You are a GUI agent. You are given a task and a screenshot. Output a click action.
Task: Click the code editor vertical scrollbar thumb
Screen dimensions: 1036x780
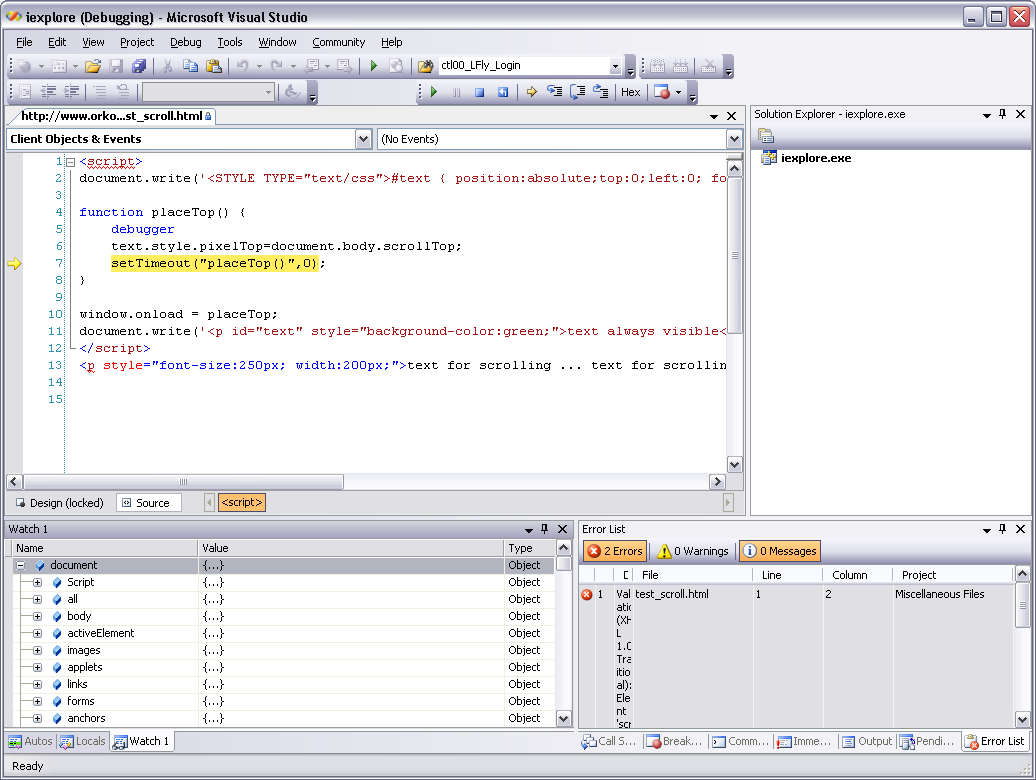pos(735,256)
